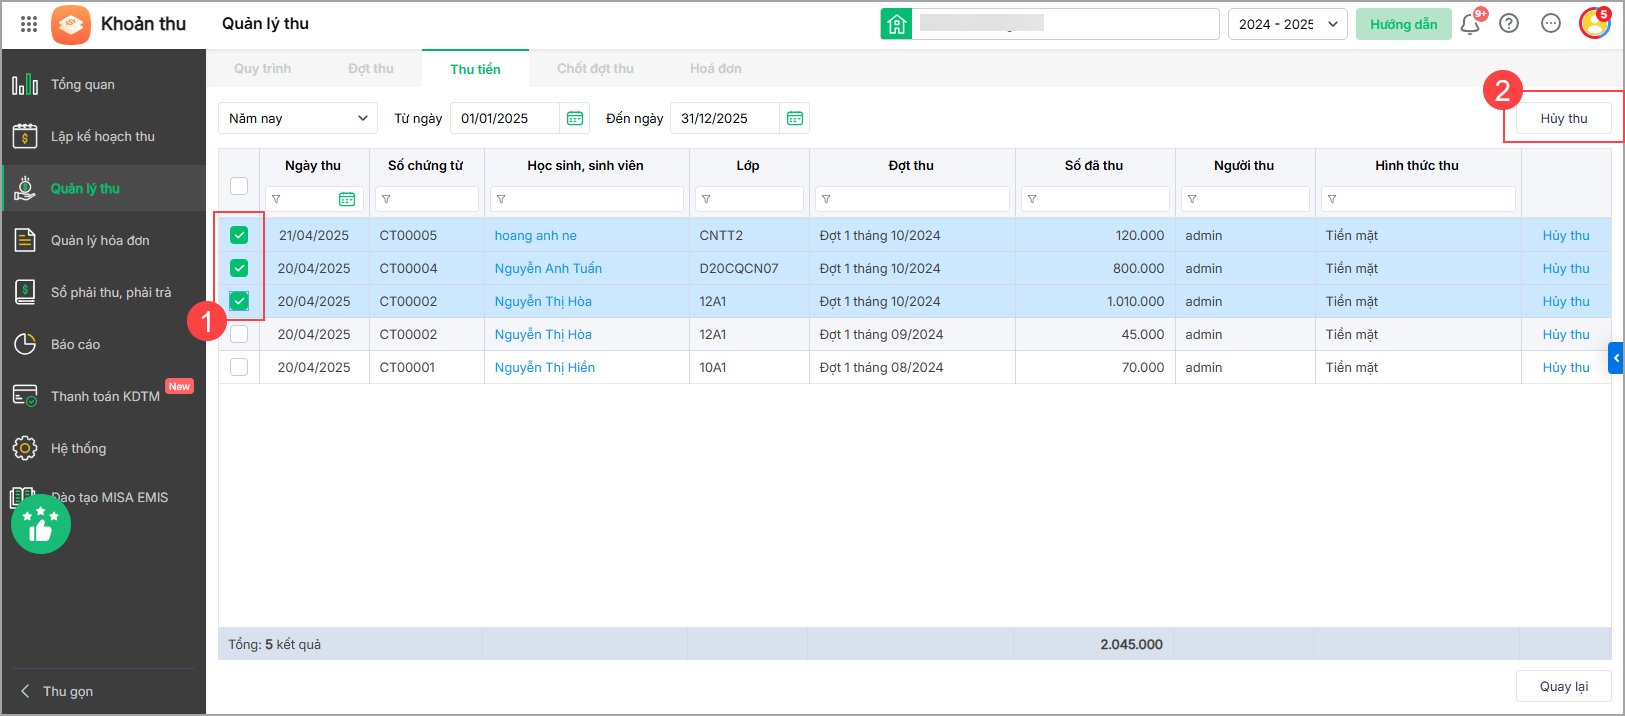Open calendar picker for Đến ngày

point(795,118)
